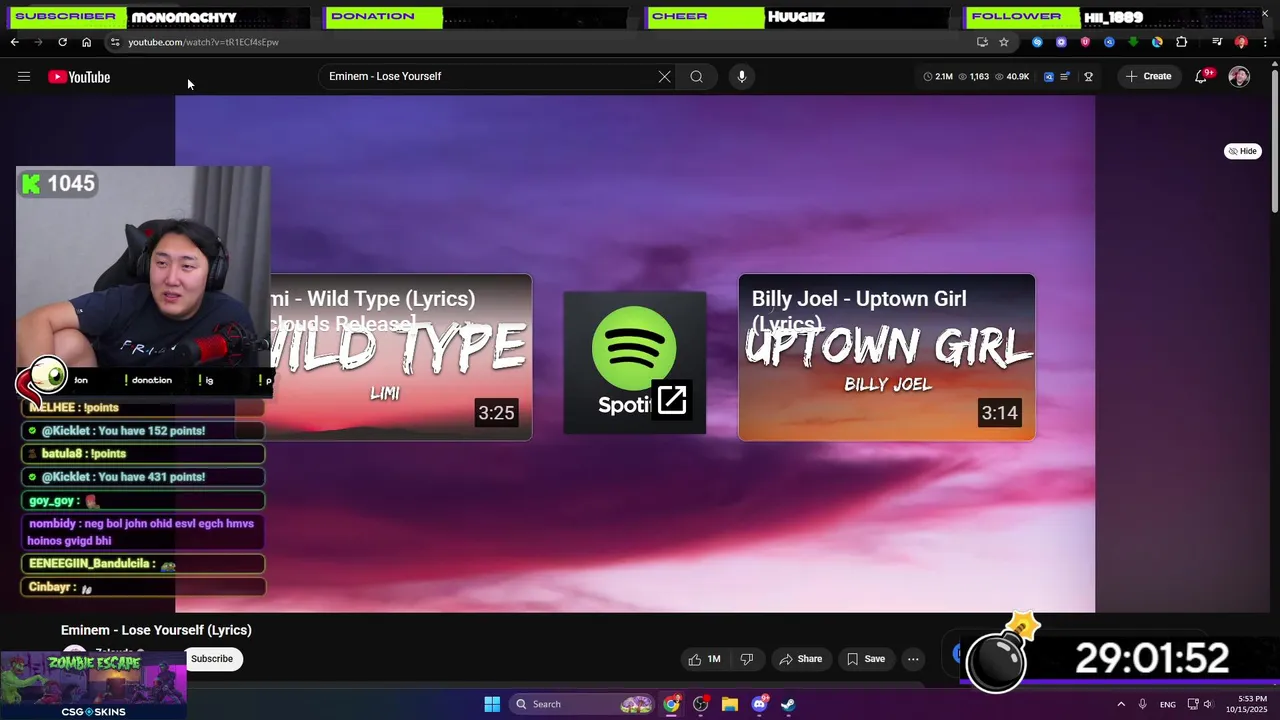Open the YouTube notifications bell
Image resolution: width=1280 pixels, height=720 pixels.
pyautogui.click(x=1201, y=77)
